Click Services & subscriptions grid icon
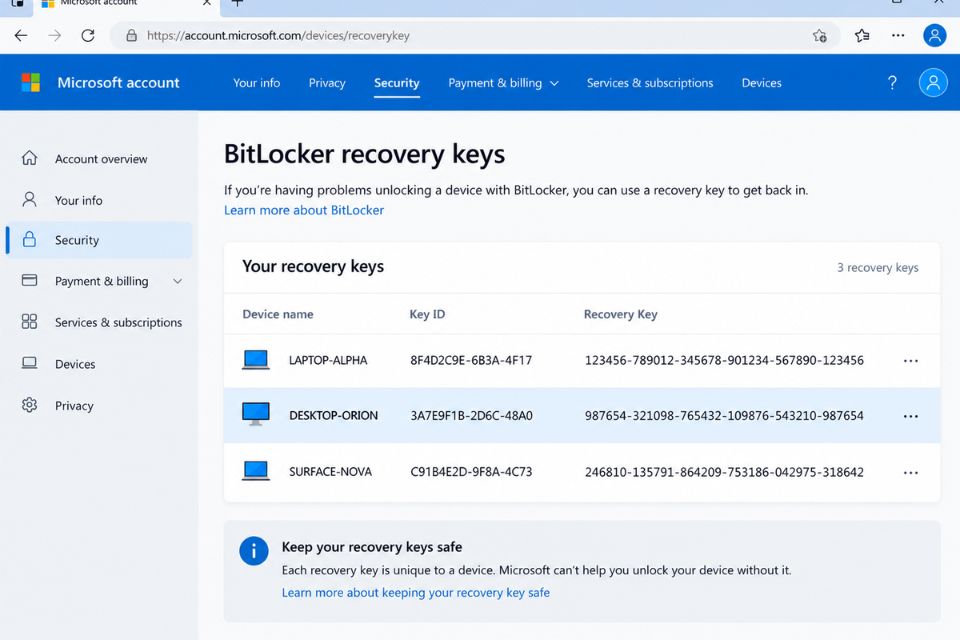The width and height of the screenshot is (960, 640). [x=29, y=322]
